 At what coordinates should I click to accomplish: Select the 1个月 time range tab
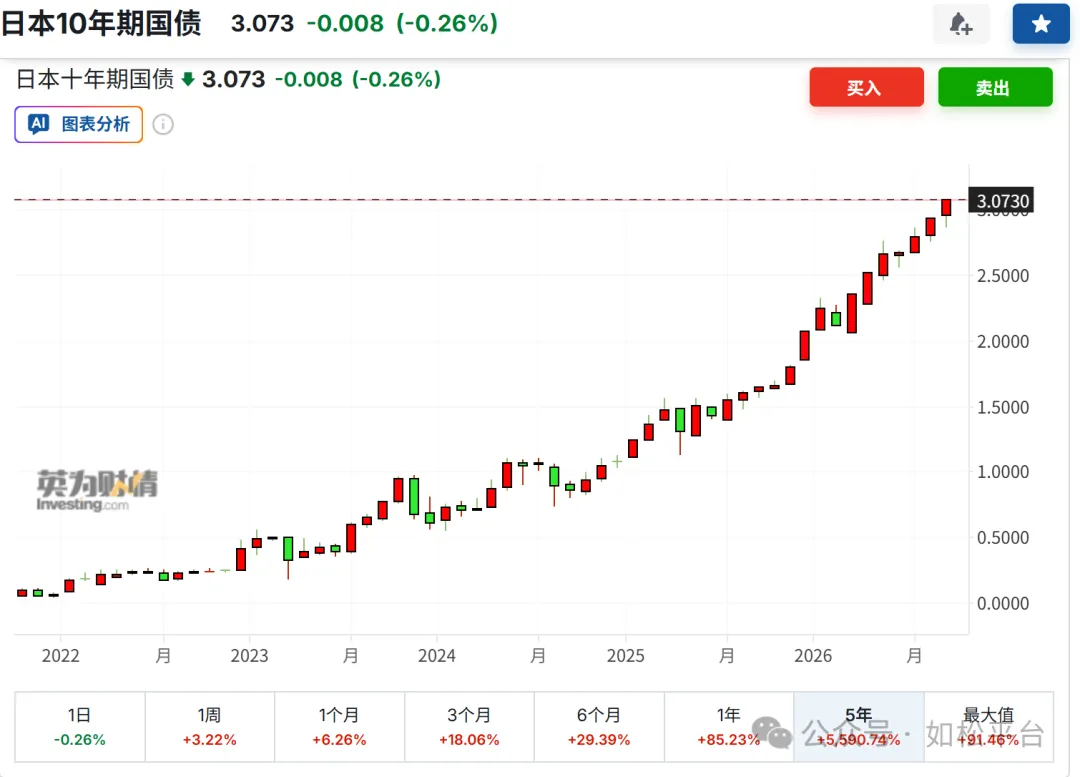click(x=339, y=727)
